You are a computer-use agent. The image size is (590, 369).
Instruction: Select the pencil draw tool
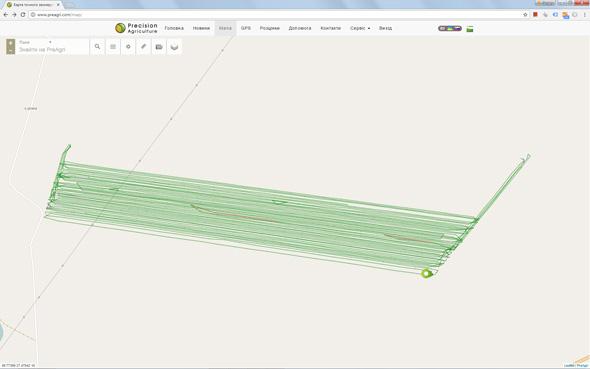pyautogui.click(x=143, y=47)
